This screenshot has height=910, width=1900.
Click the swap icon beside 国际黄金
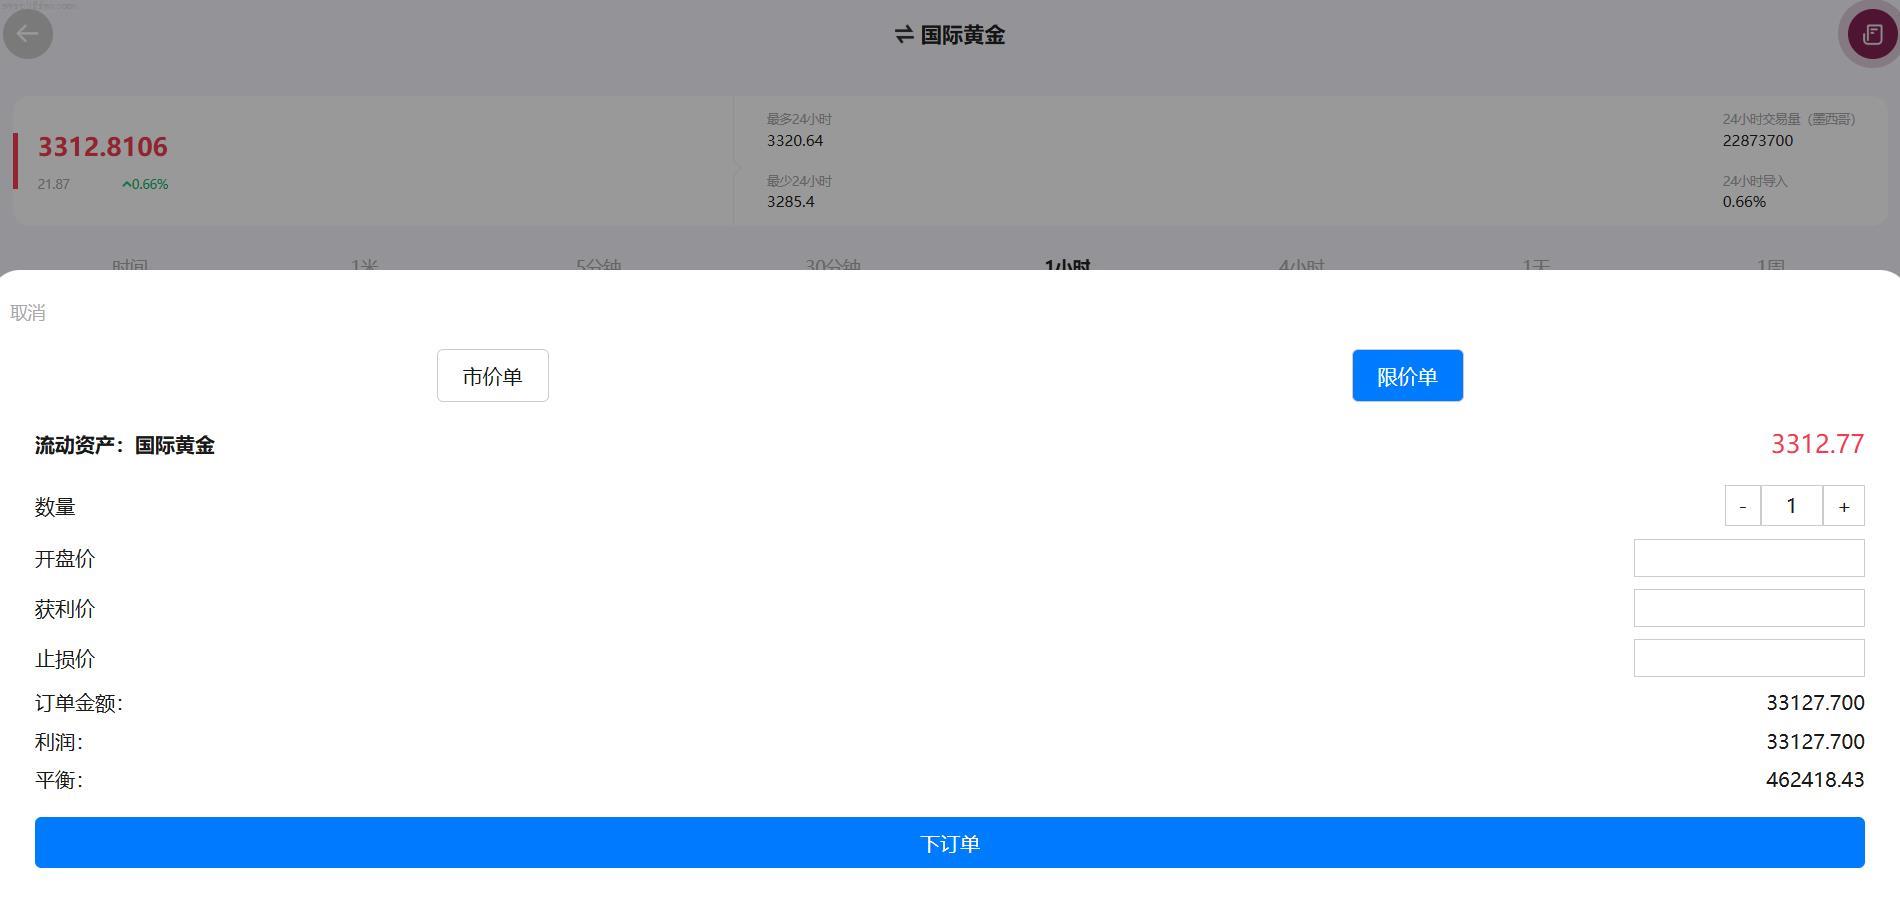click(904, 35)
